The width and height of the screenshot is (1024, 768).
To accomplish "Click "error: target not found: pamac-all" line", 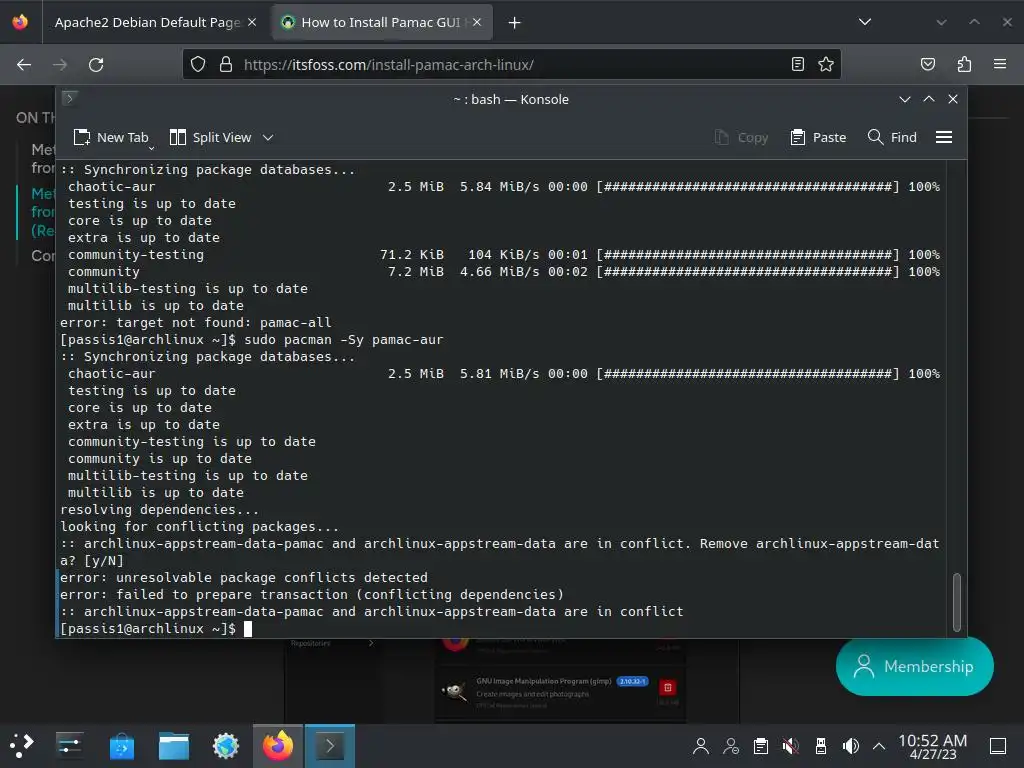I will pos(196,322).
